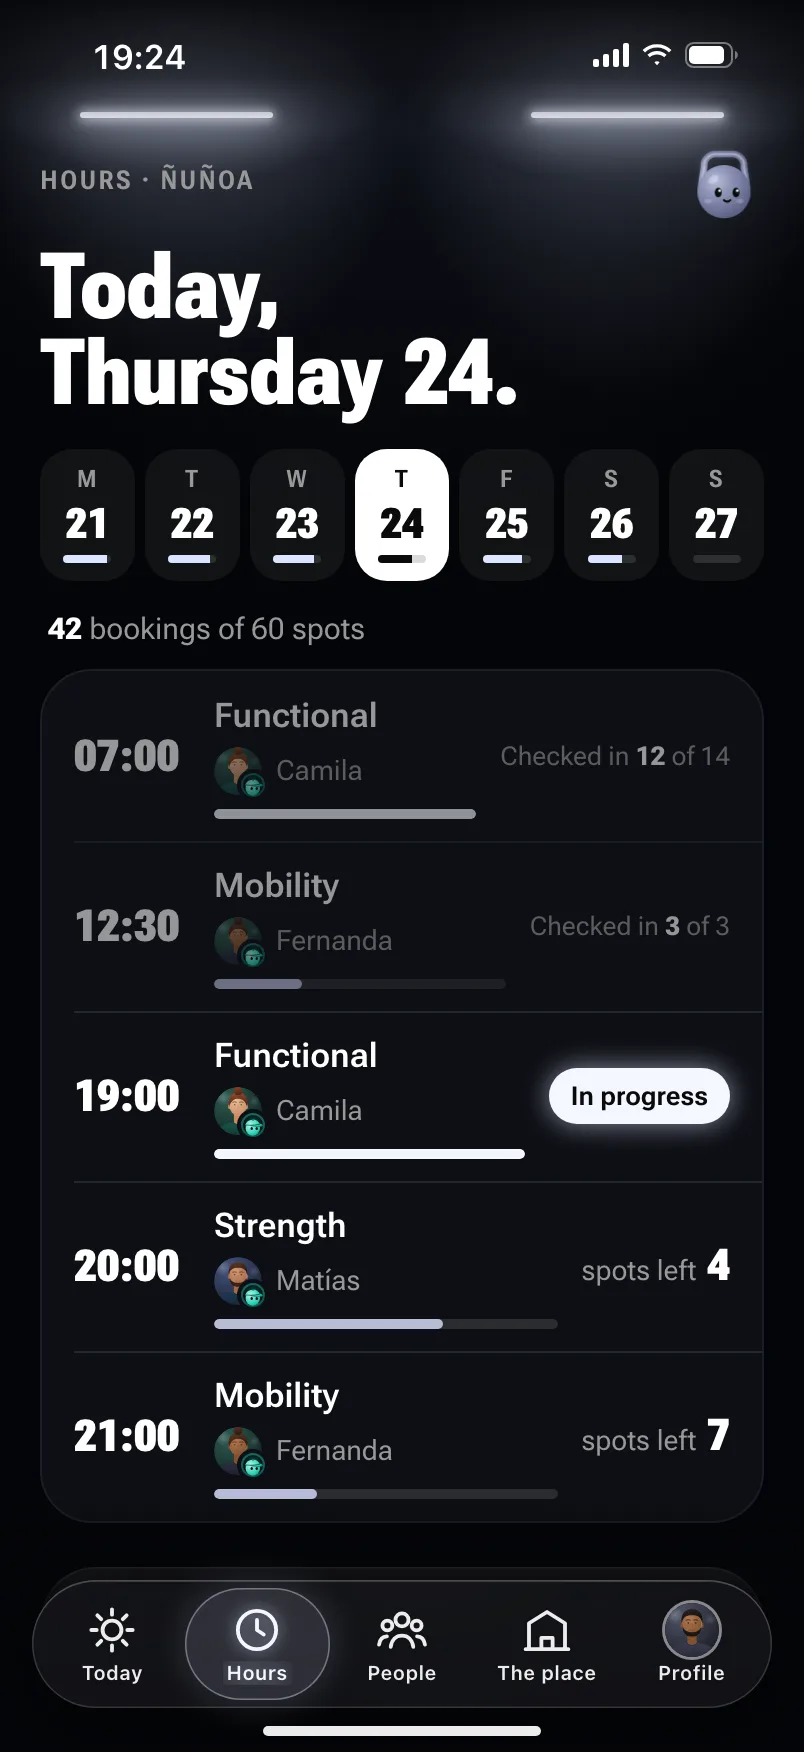Image resolution: width=804 pixels, height=1752 pixels.
Task: Tap Fernanda avatar in 21:00 Mobility class
Action: (x=239, y=1451)
